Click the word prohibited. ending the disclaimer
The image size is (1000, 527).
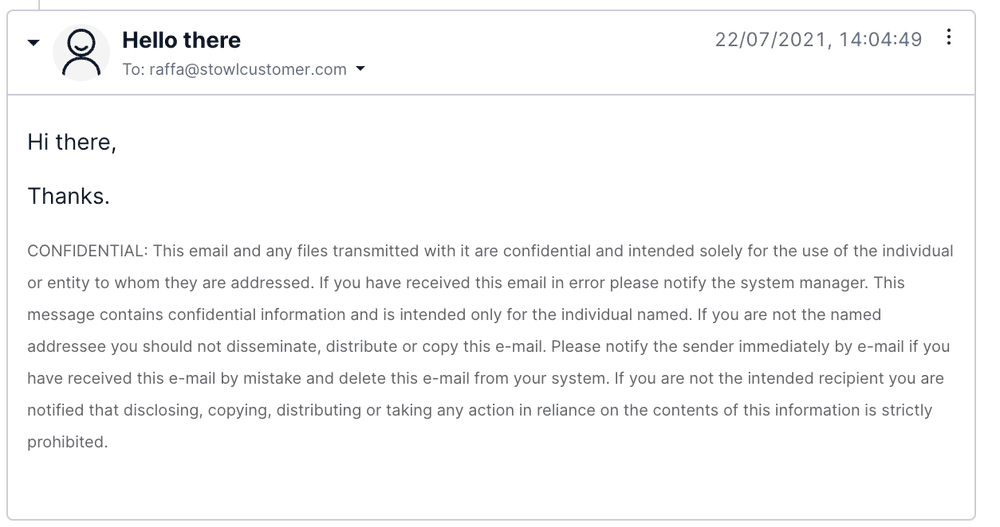(67, 442)
